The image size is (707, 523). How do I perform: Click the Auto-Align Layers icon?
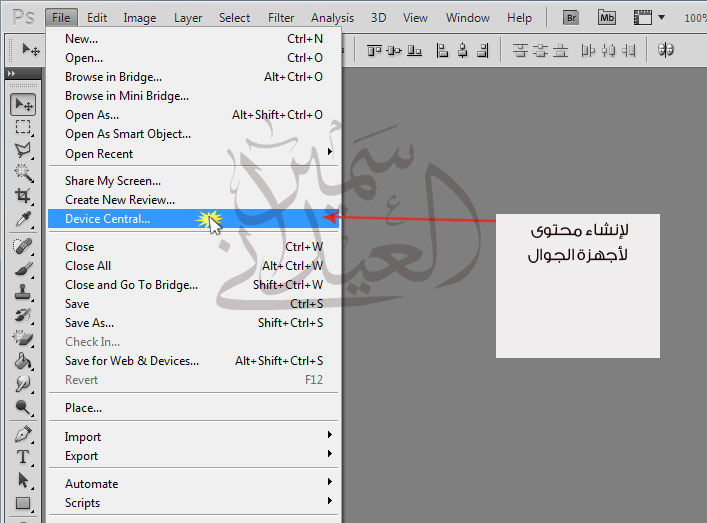666,50
